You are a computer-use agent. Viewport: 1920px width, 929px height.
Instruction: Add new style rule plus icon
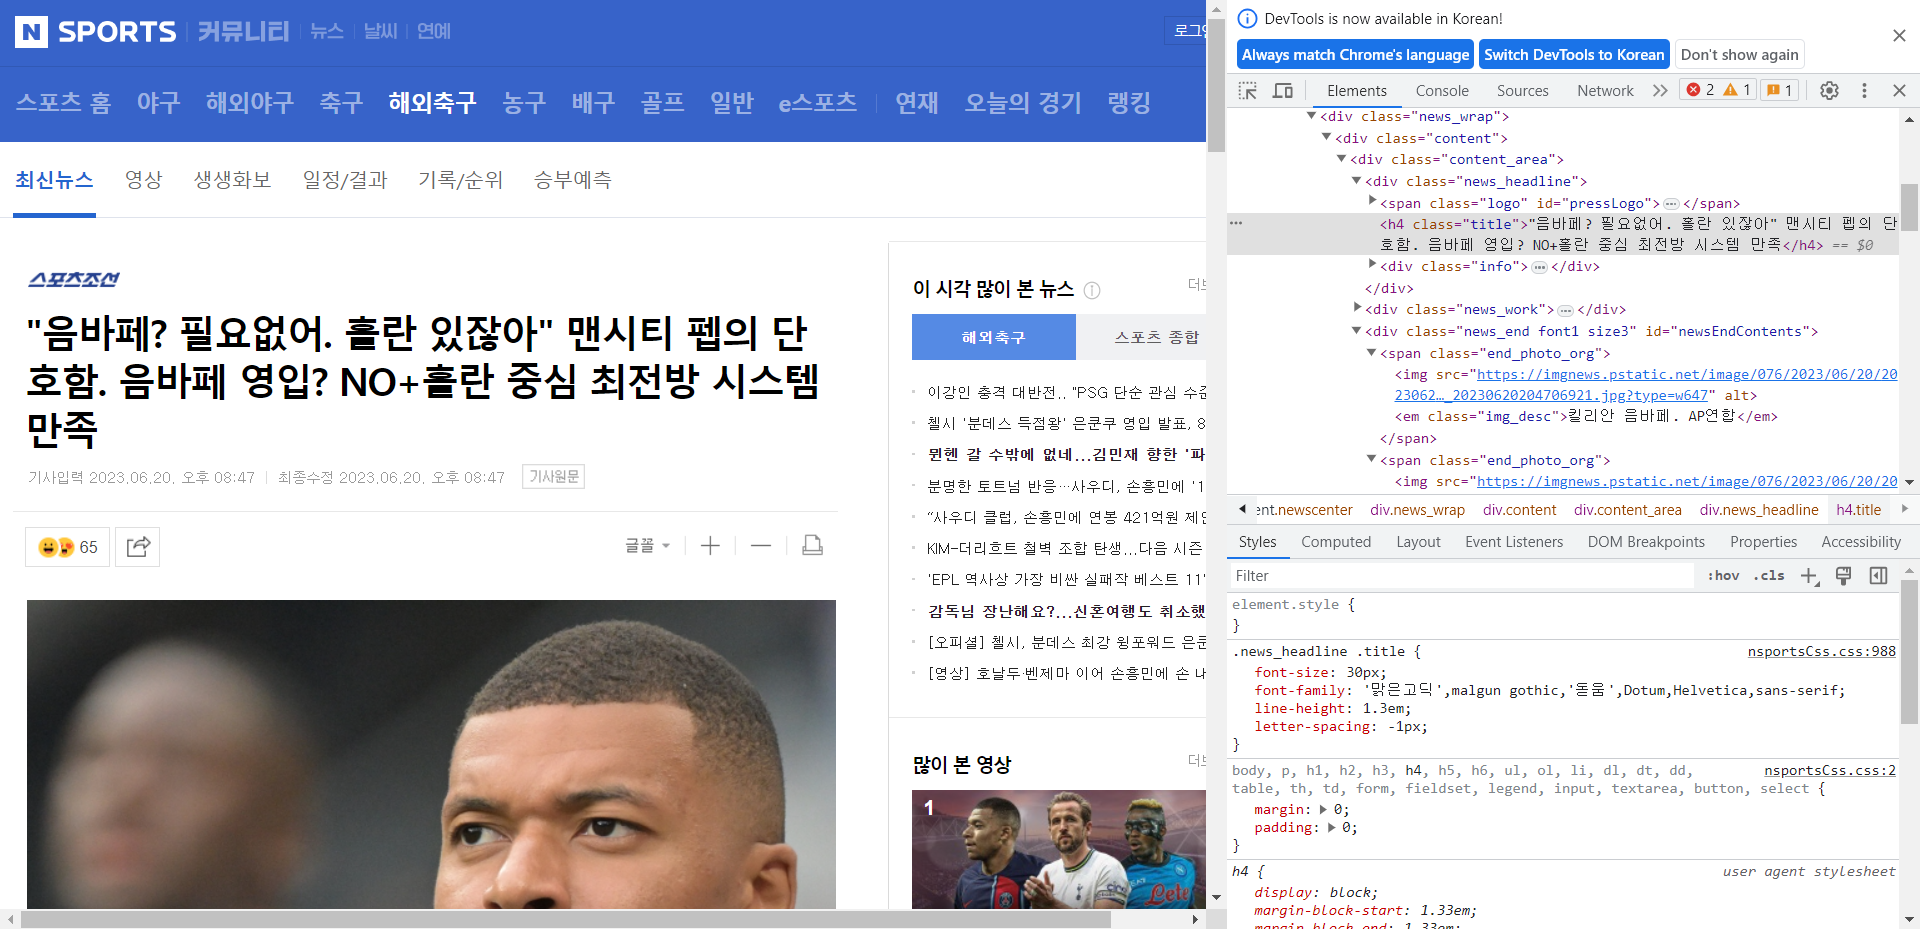pyautogui.click(x=1809, y=576)
